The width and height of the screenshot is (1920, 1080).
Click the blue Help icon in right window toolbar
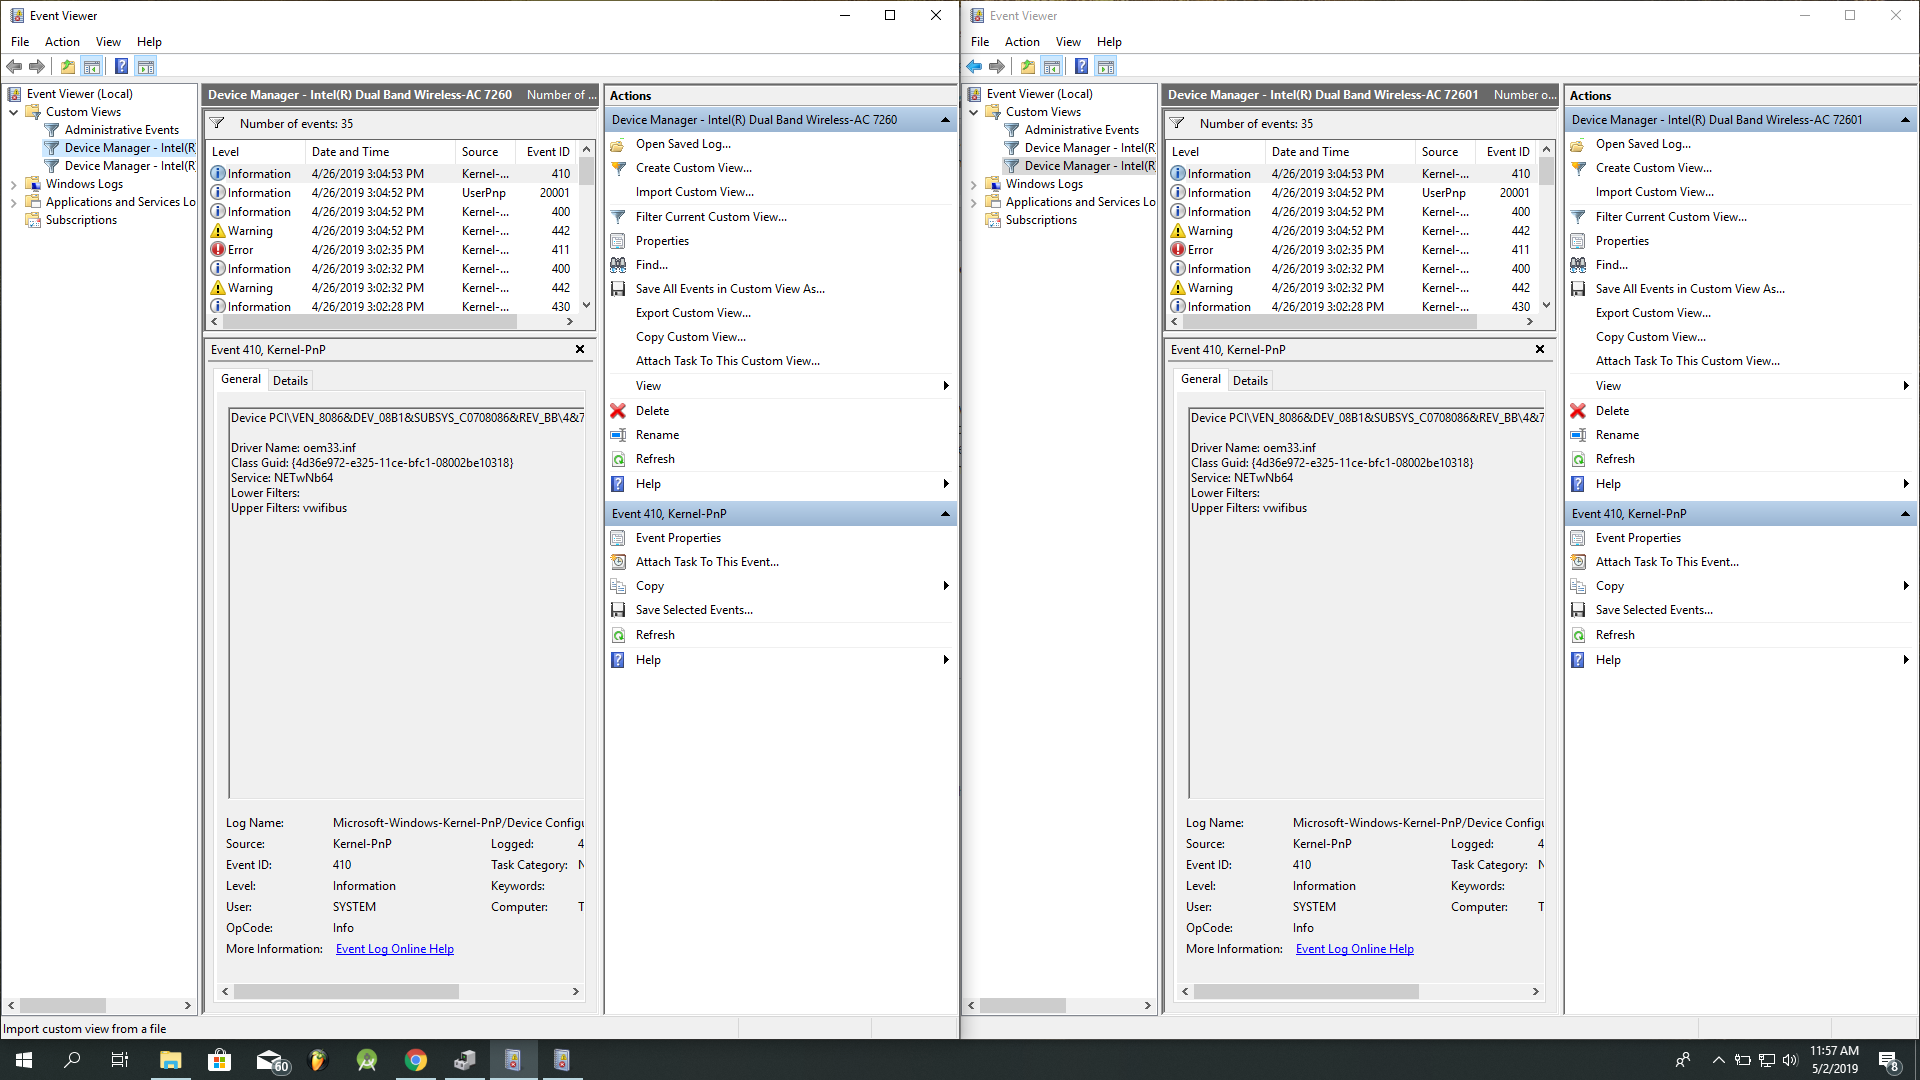pyautogui.click(x=1081, y=67)
